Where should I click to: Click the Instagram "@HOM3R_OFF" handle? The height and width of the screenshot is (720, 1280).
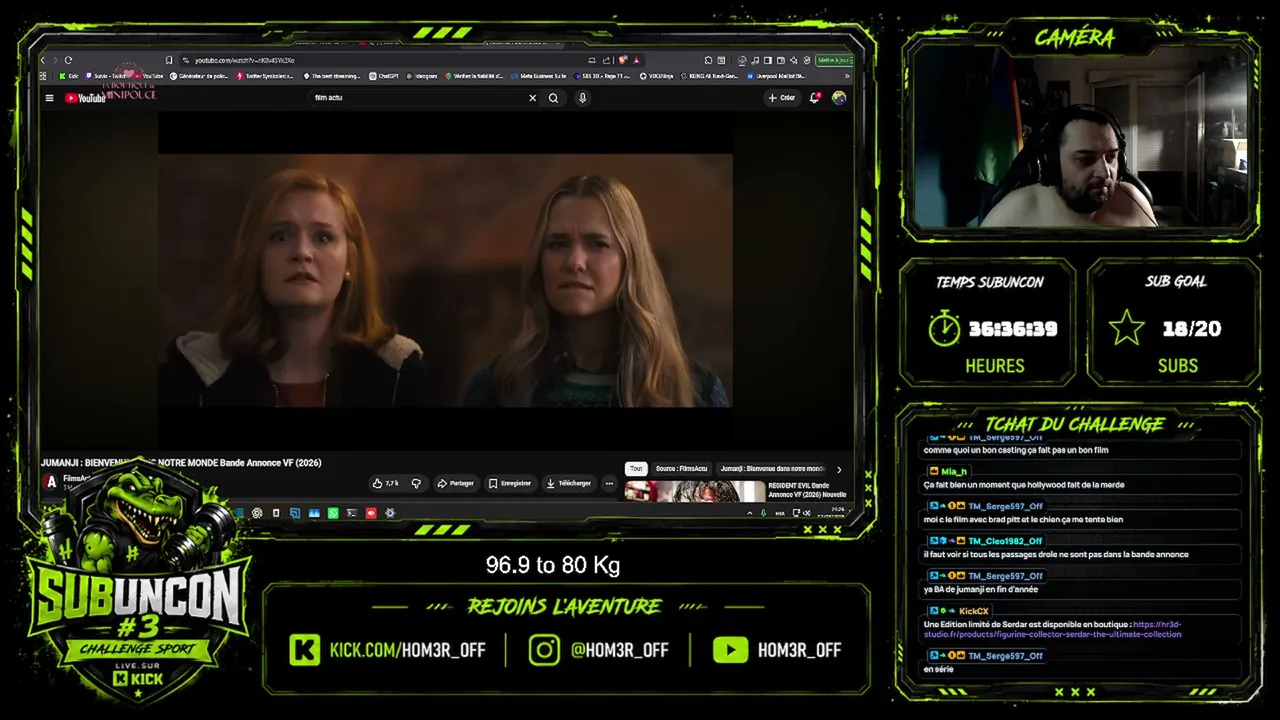pos(620,650)
